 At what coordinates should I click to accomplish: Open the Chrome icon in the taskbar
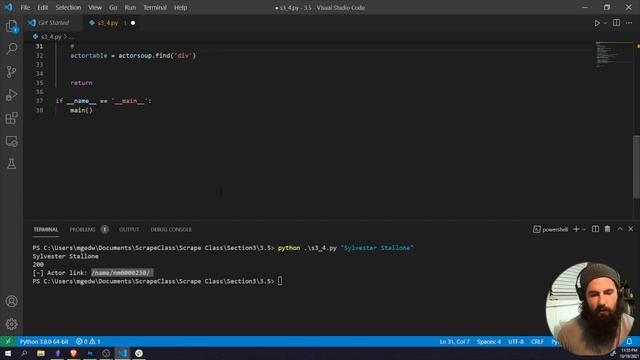[x=139, y=353]
